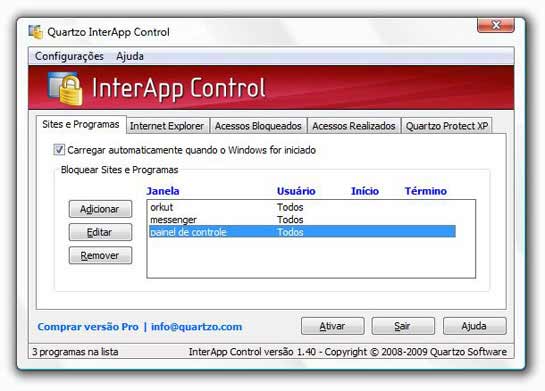Screen dimensions: 545x391
Task: Select the painel de controle row
Action: pyautogui.click(x=302, y=232)
